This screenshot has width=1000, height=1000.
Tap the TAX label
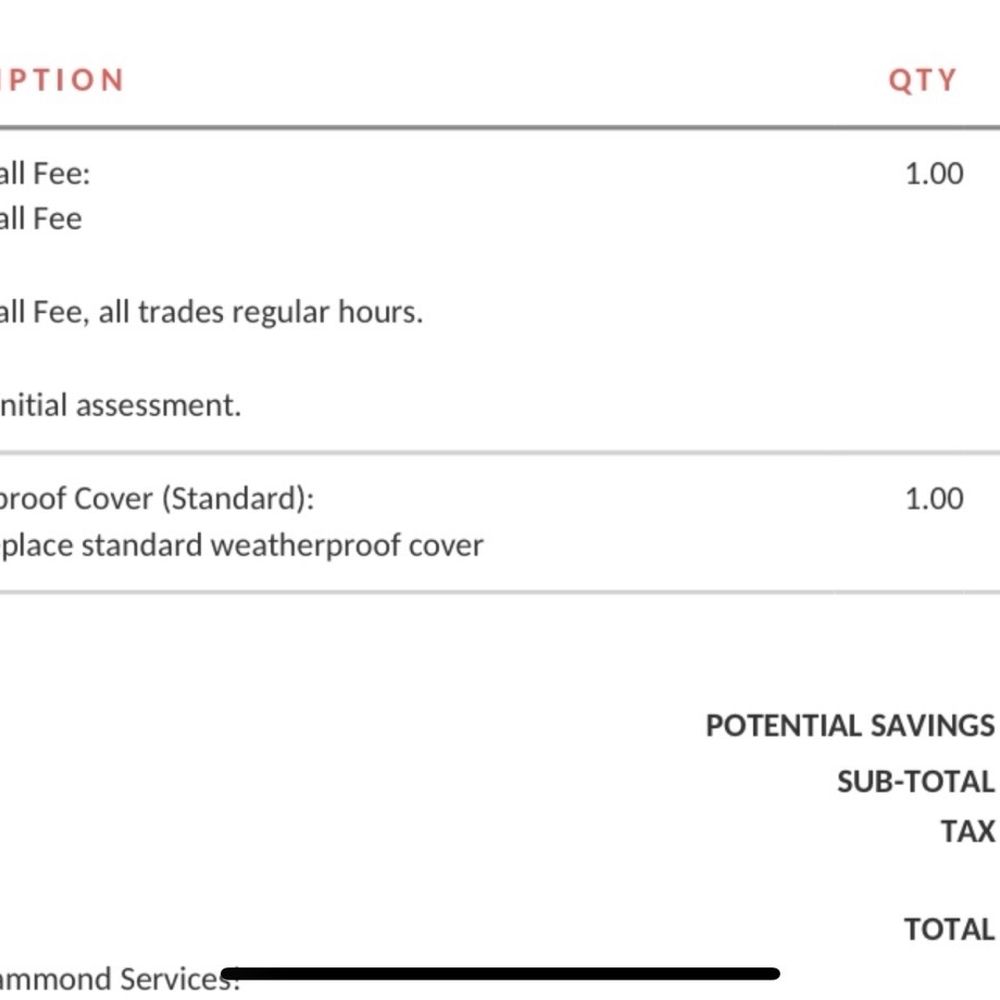967,832
